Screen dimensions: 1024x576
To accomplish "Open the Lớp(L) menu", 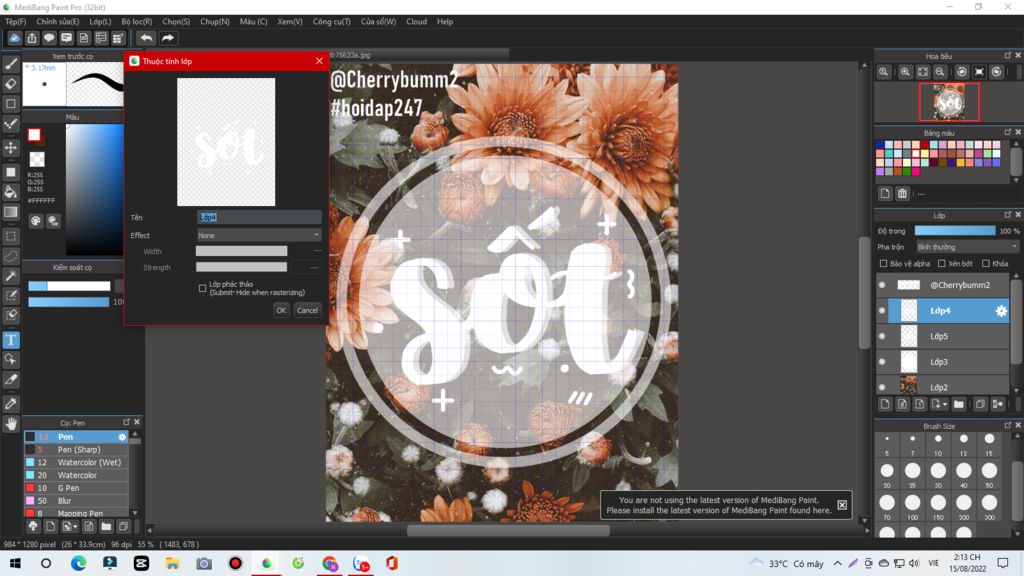I will click(x=100, y=22).
